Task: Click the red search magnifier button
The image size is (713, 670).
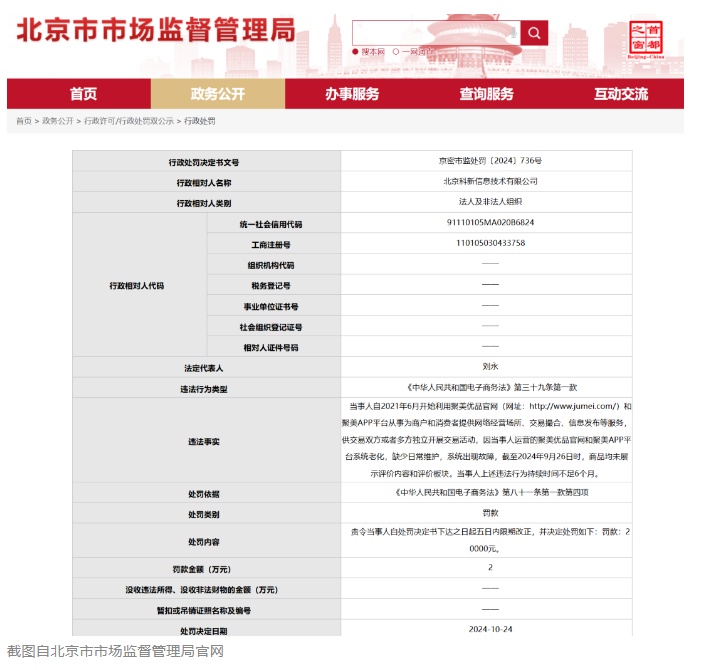Action: tap(534, 33)
